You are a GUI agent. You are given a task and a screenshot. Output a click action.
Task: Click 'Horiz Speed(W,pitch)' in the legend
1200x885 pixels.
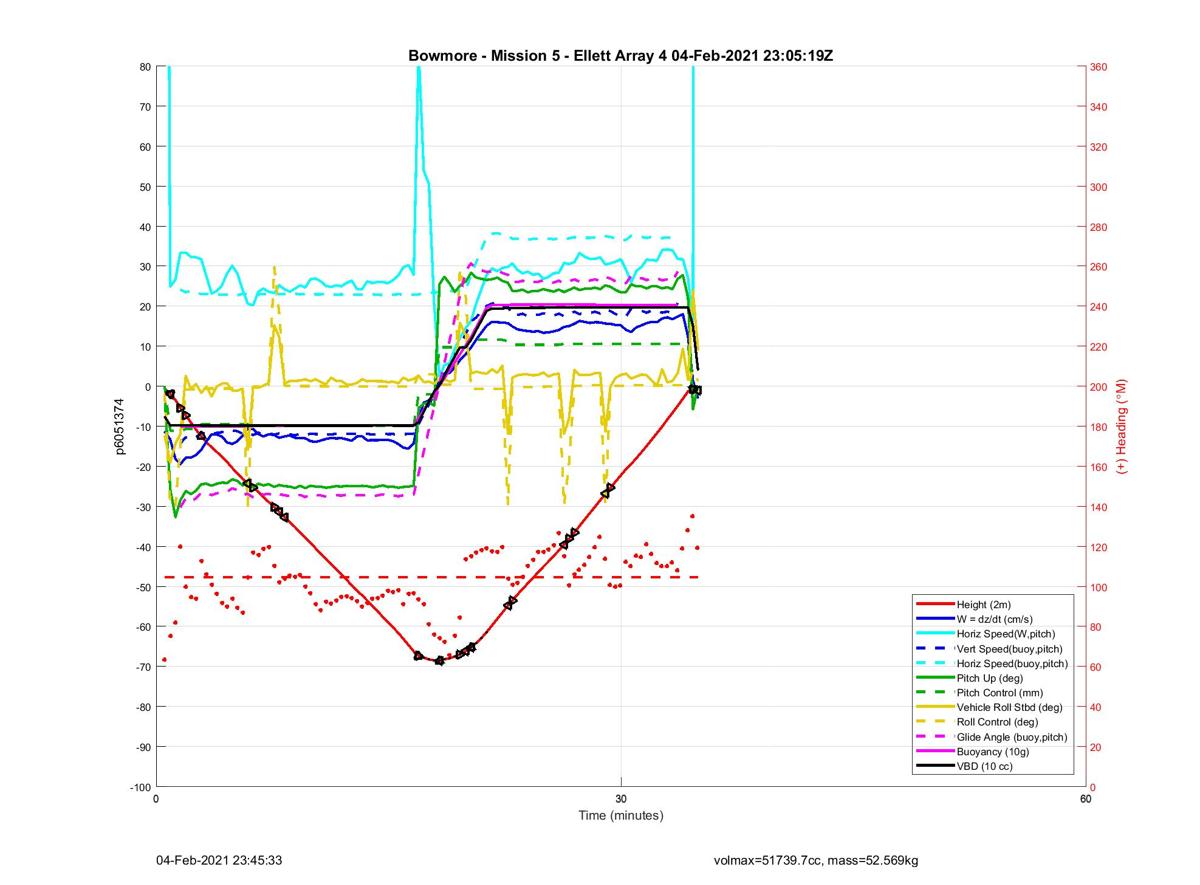click(1006, 633)
